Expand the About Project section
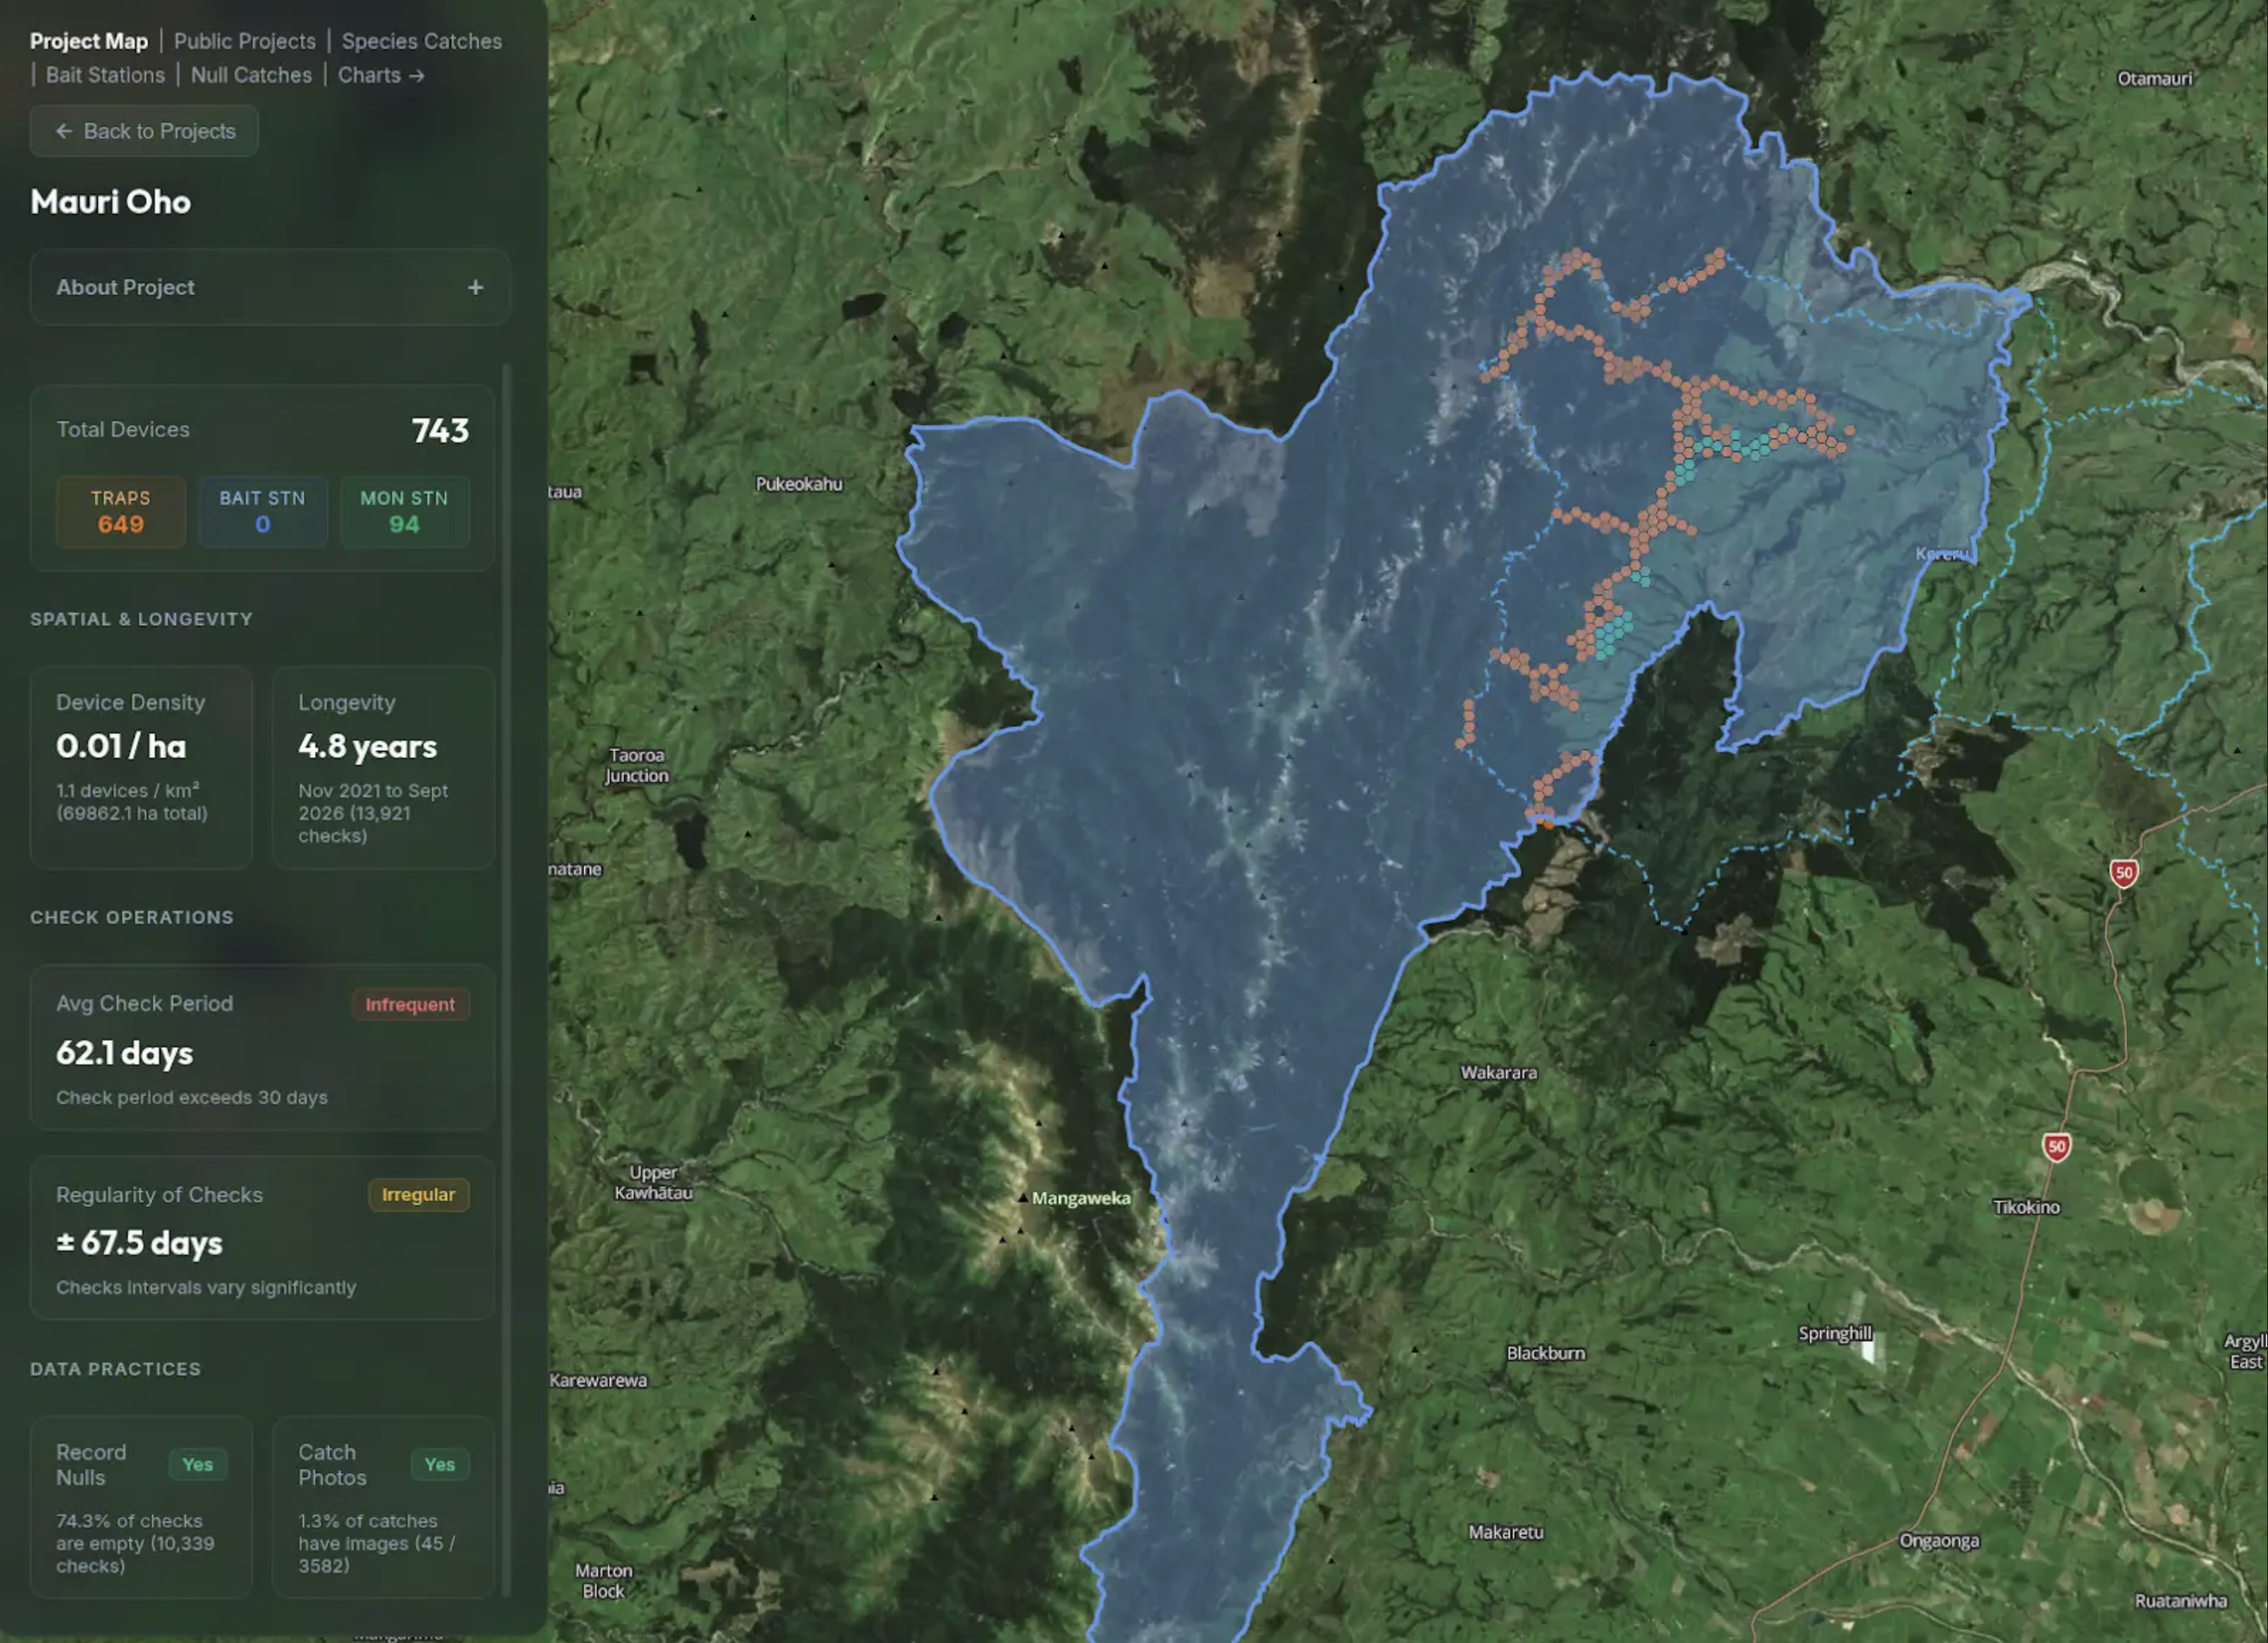Screen dimensions: 2268x1643 click(x=270, y=287)
